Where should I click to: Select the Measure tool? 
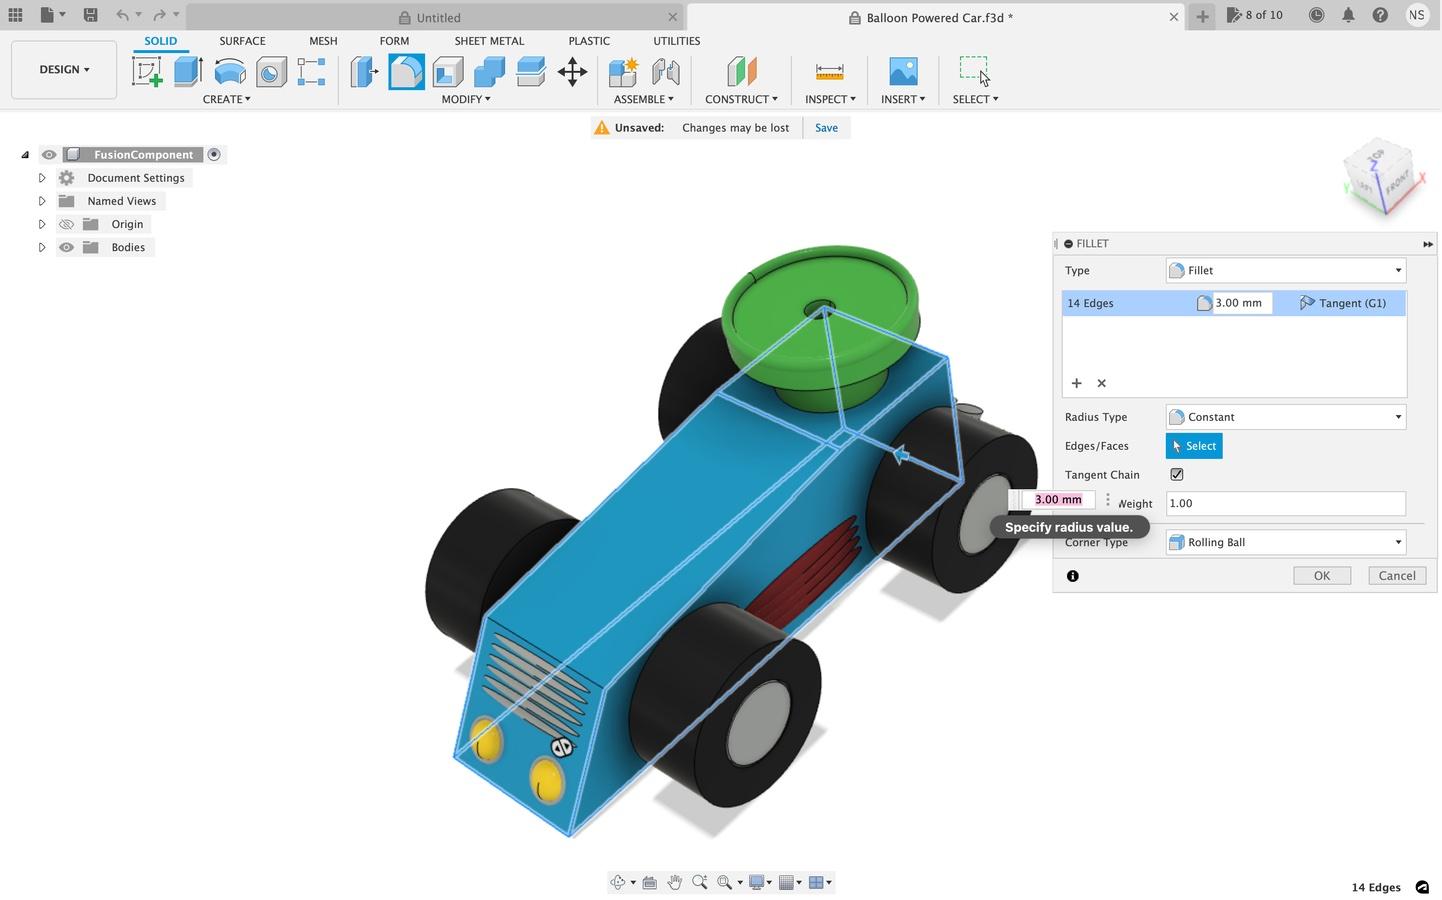tap(829, 72)
